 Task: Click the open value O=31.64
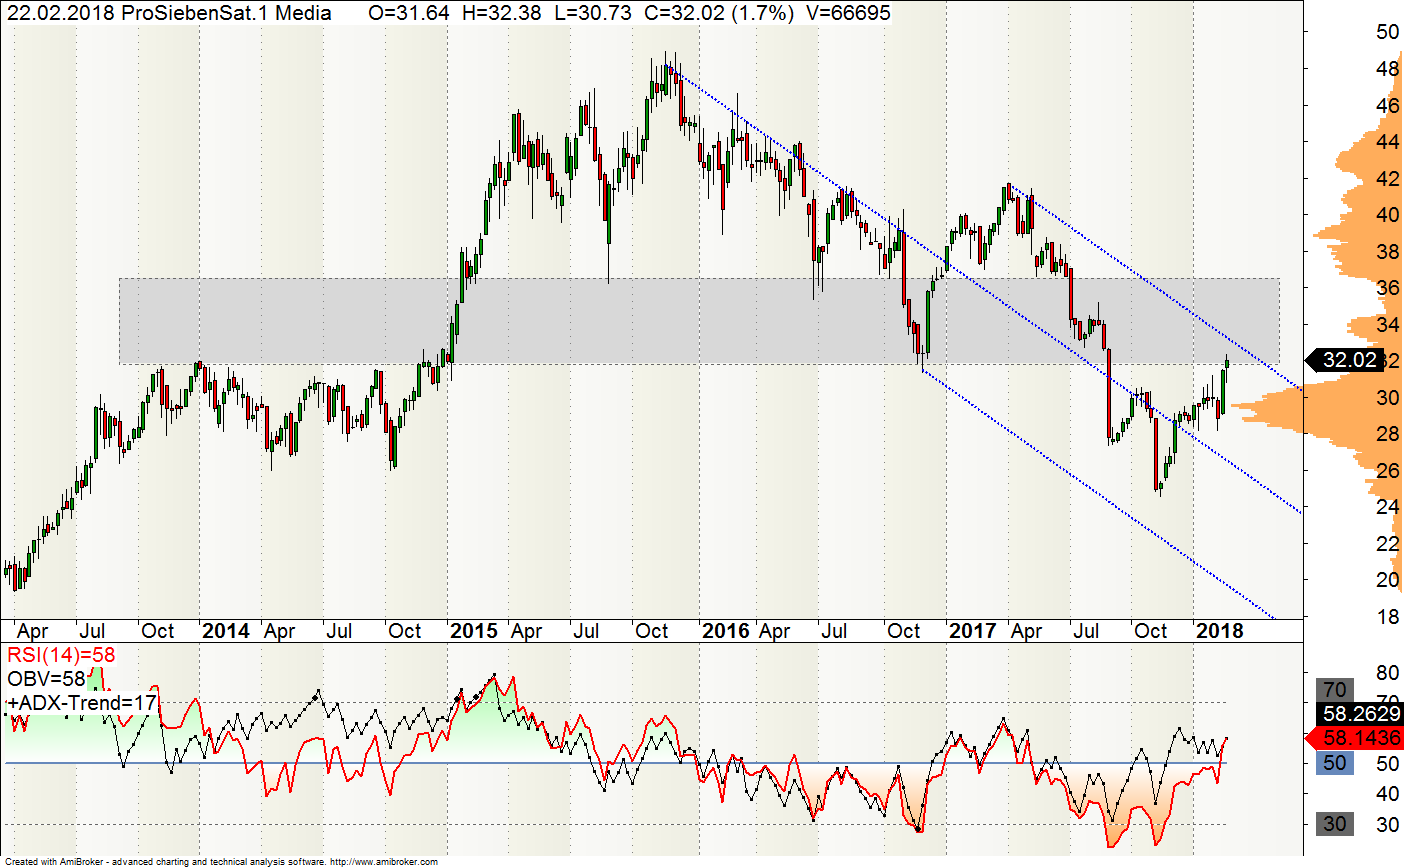[x=409, y=13]
